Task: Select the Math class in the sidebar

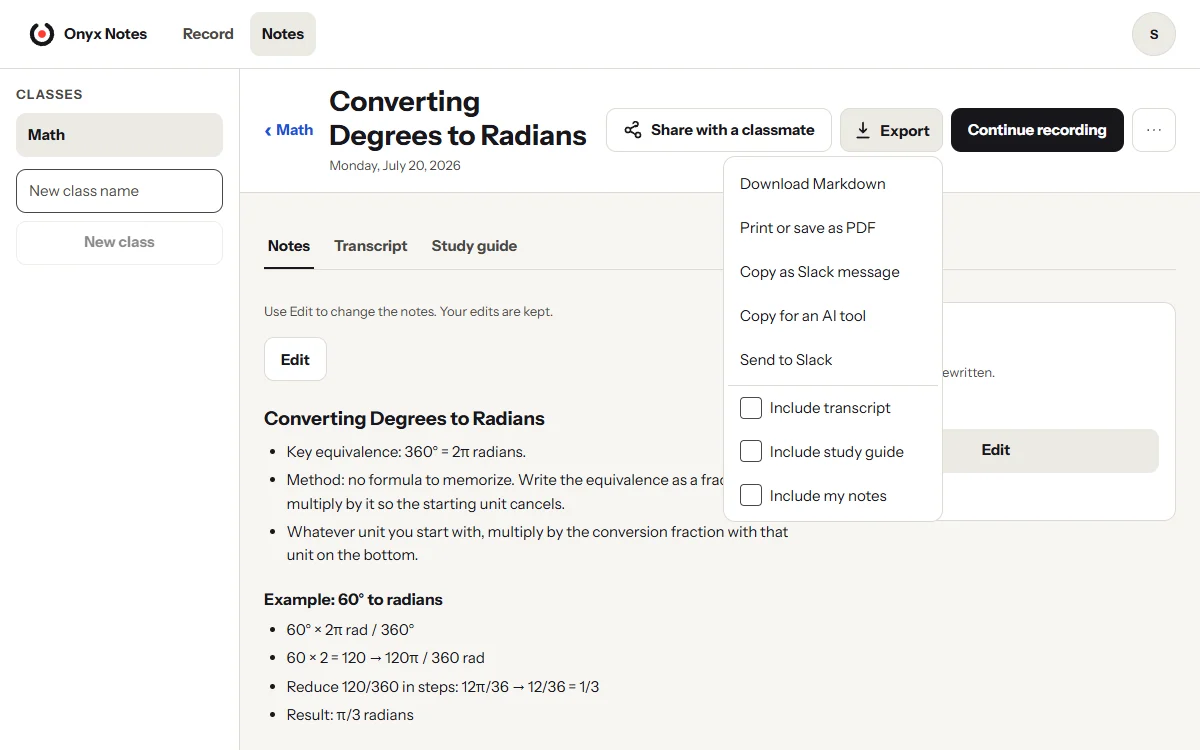Action: (x=119, y=135)
